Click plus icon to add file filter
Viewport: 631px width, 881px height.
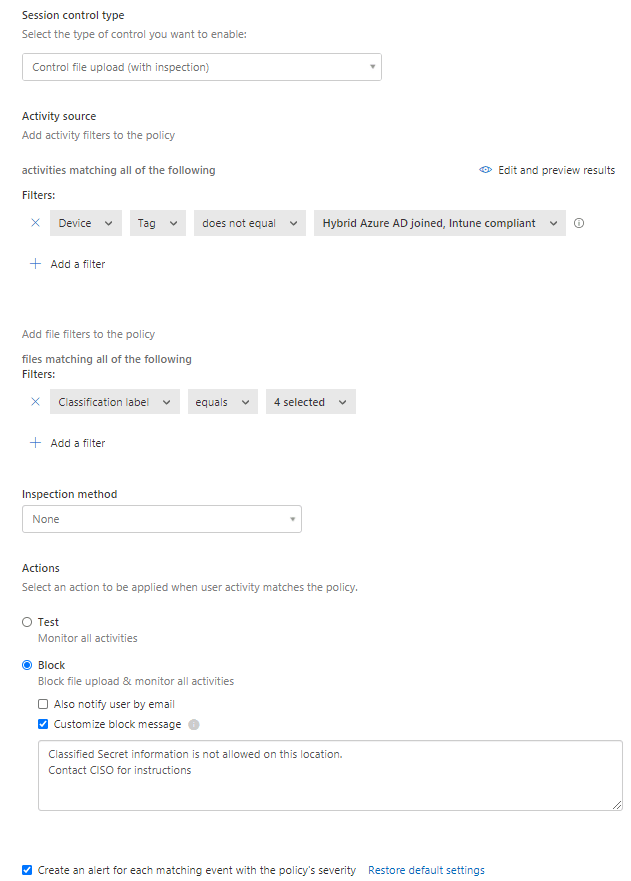pyautogui.click(x=35, y=443)
